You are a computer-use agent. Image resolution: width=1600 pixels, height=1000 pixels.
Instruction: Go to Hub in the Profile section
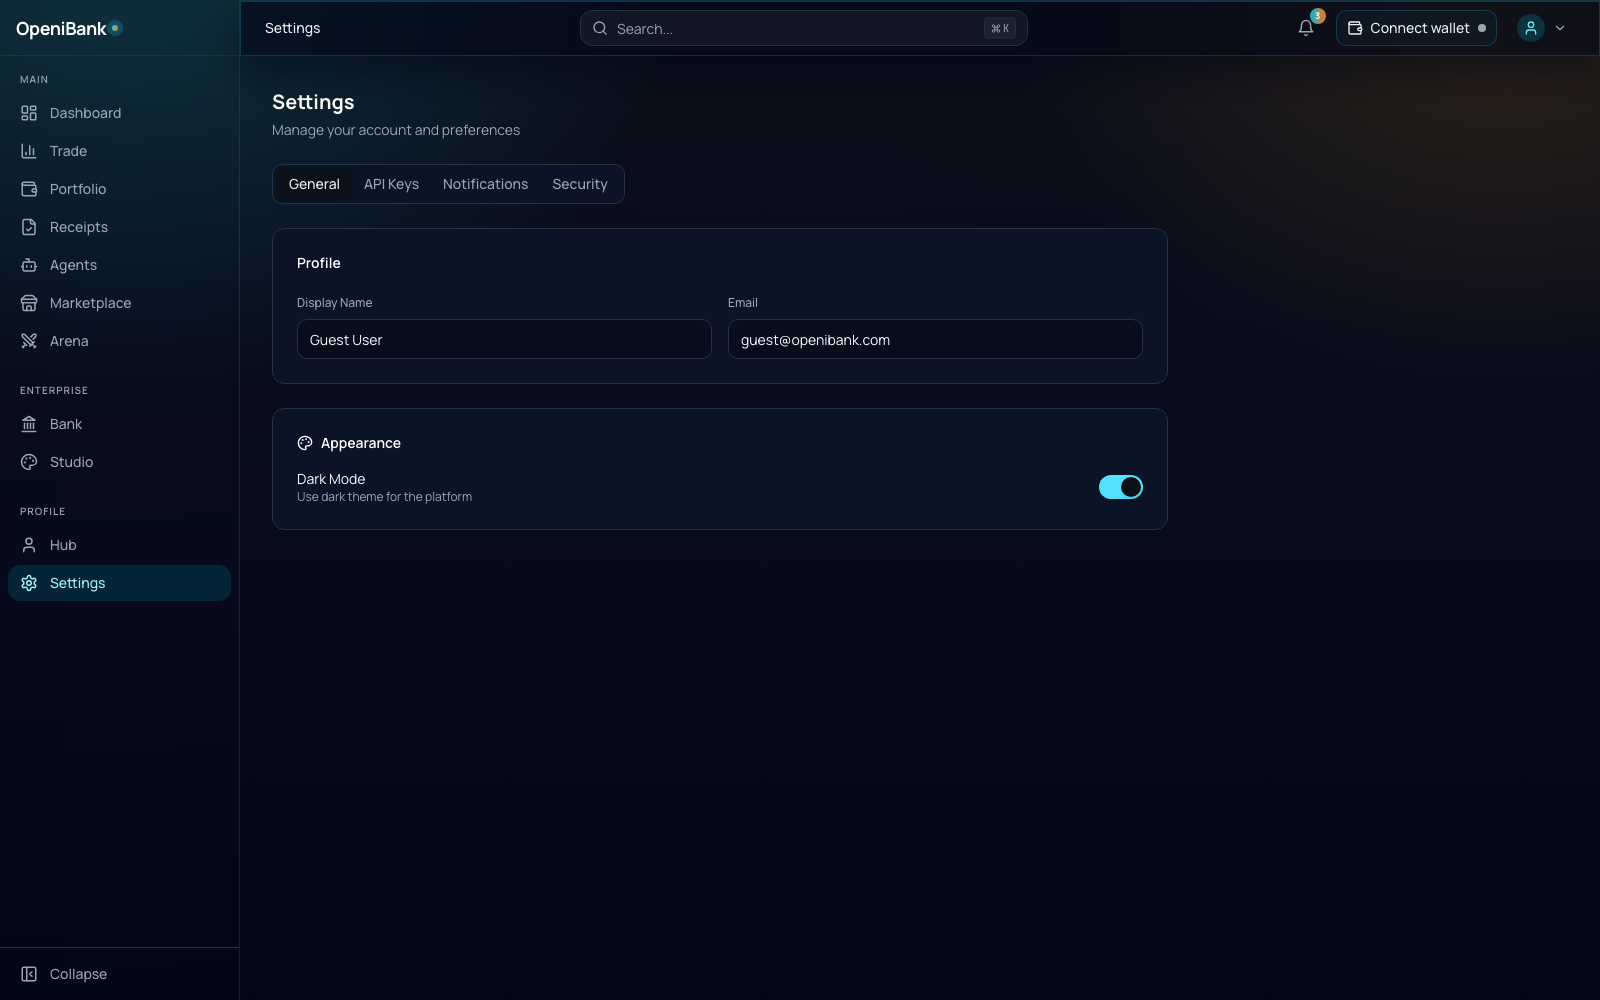click(63, 545)
